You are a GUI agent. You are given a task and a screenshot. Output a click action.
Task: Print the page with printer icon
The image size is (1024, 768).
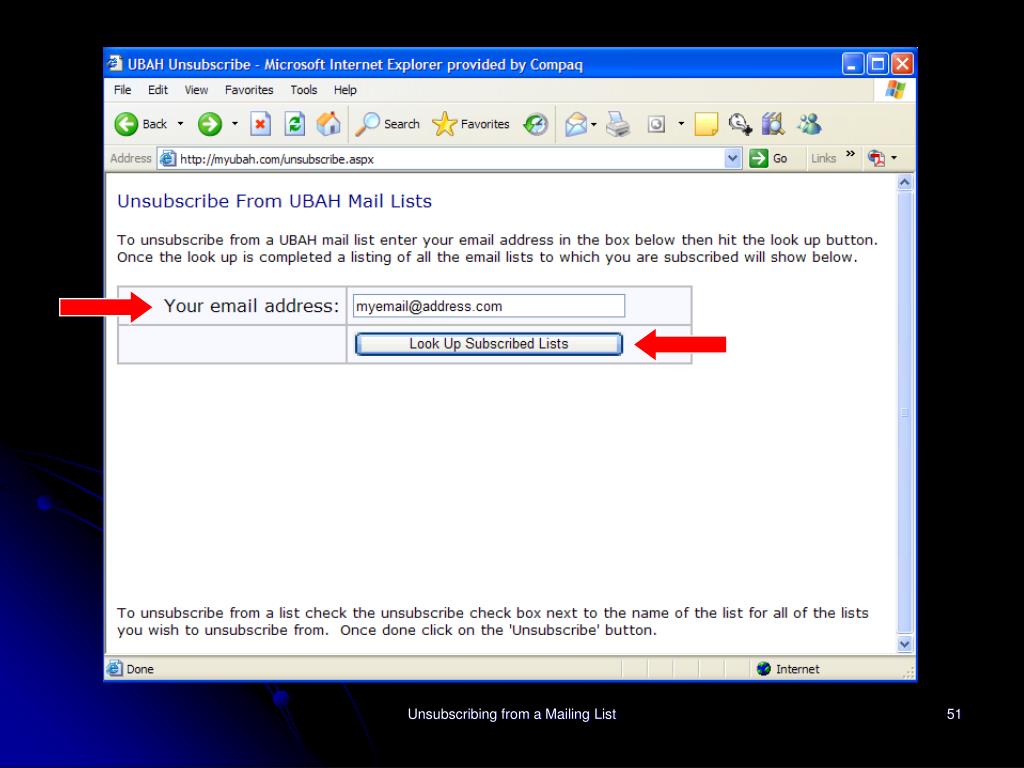tap(618, 124)
